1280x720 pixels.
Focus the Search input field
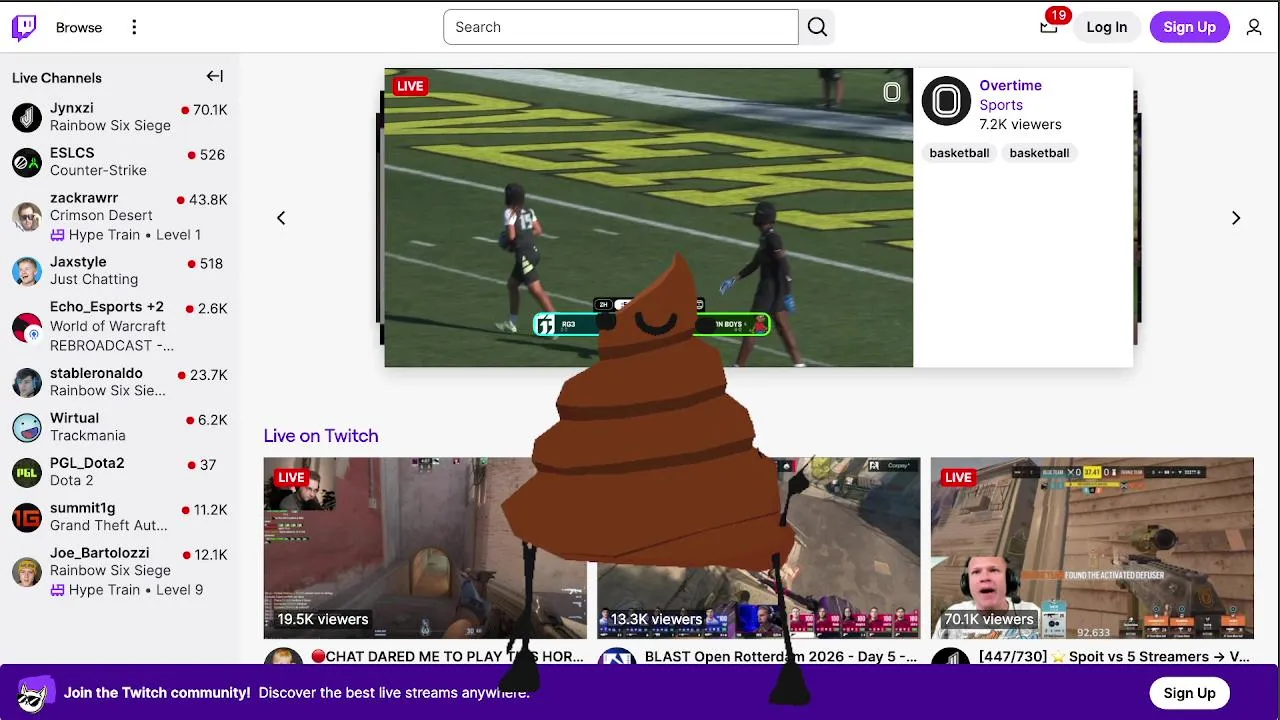pos(621,27)
